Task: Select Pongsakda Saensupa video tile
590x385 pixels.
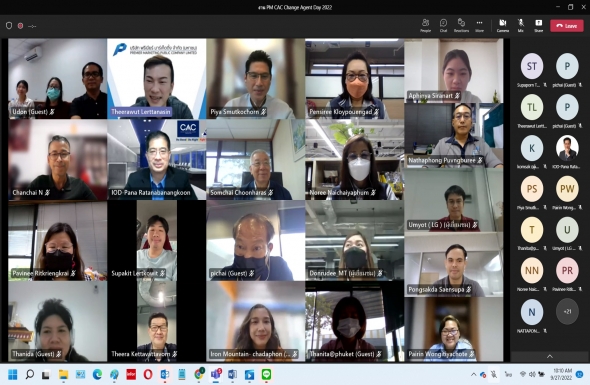Action: click(454, 265)
